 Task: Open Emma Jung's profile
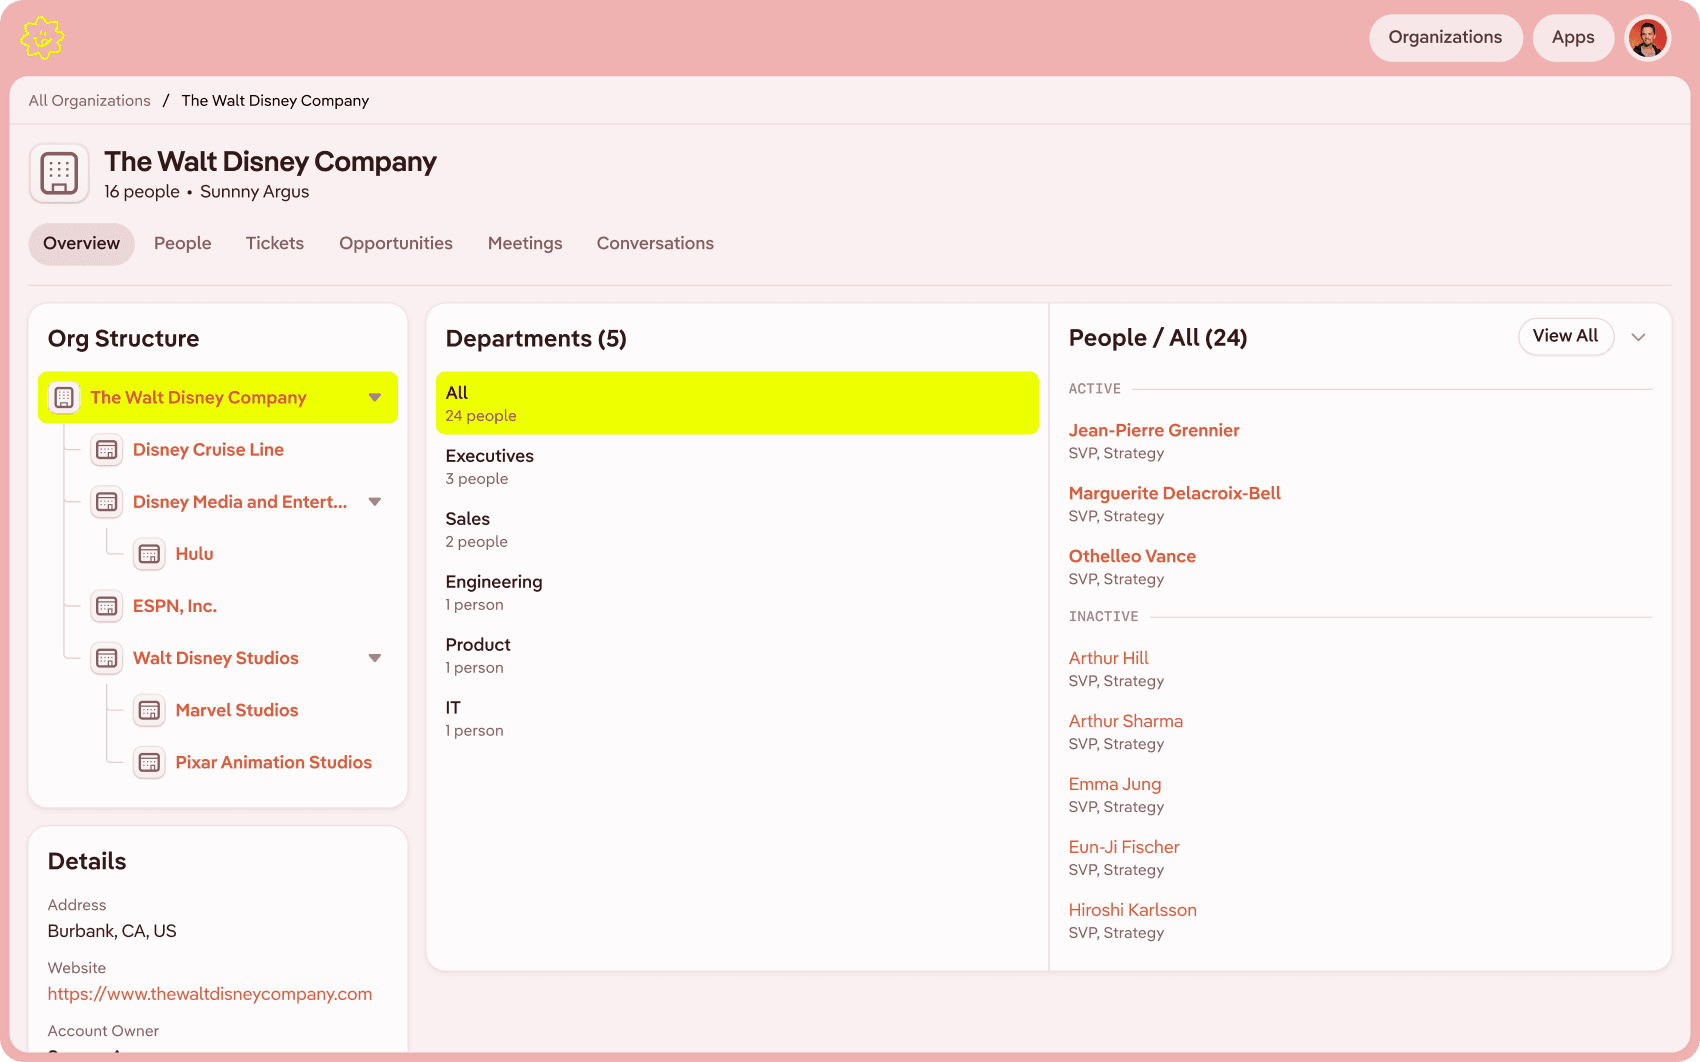pyautogui.click(x=1115, y=784)
